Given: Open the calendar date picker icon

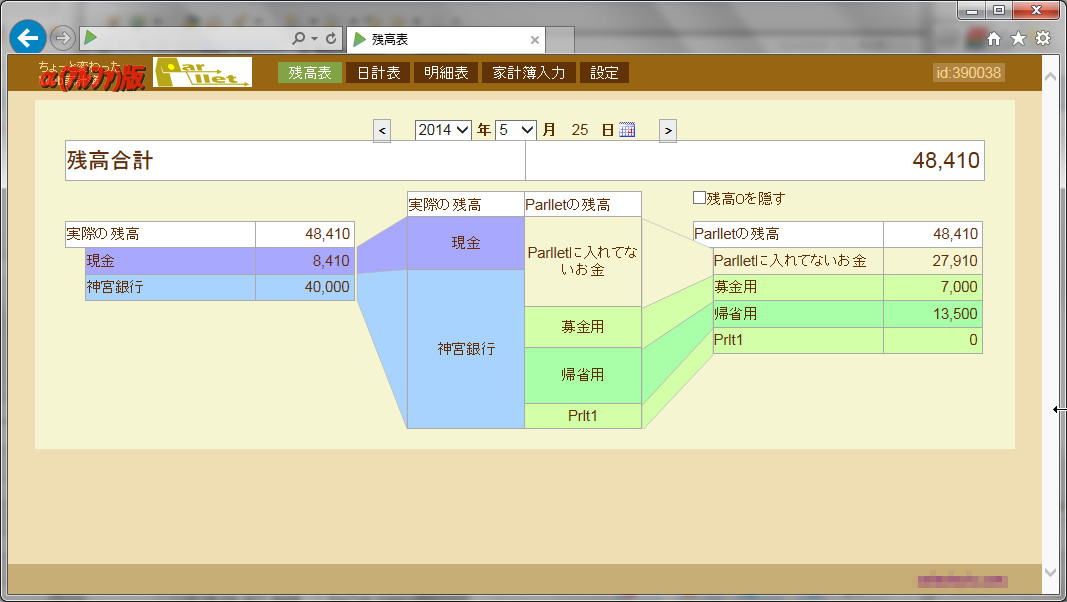Looking at the screenshot, I should tap(625, 129).
